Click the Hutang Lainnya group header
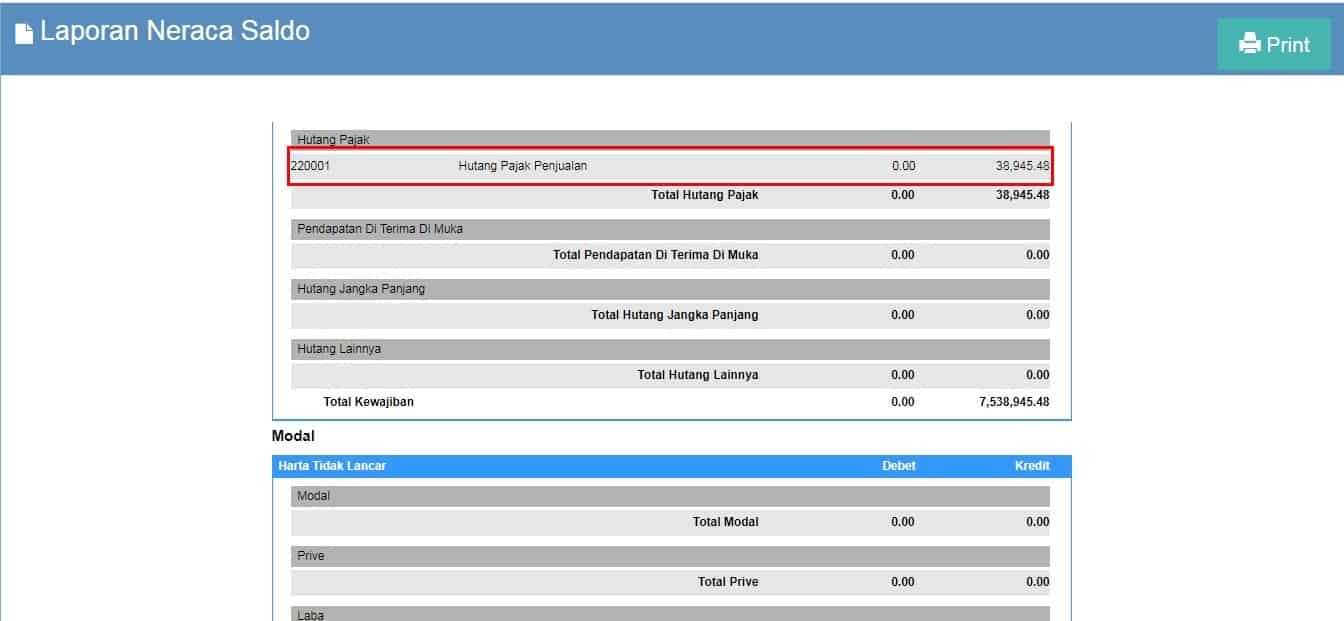The width and height of the screenshot is (1344, 621). pyautogui.click(x=339, y=349)
